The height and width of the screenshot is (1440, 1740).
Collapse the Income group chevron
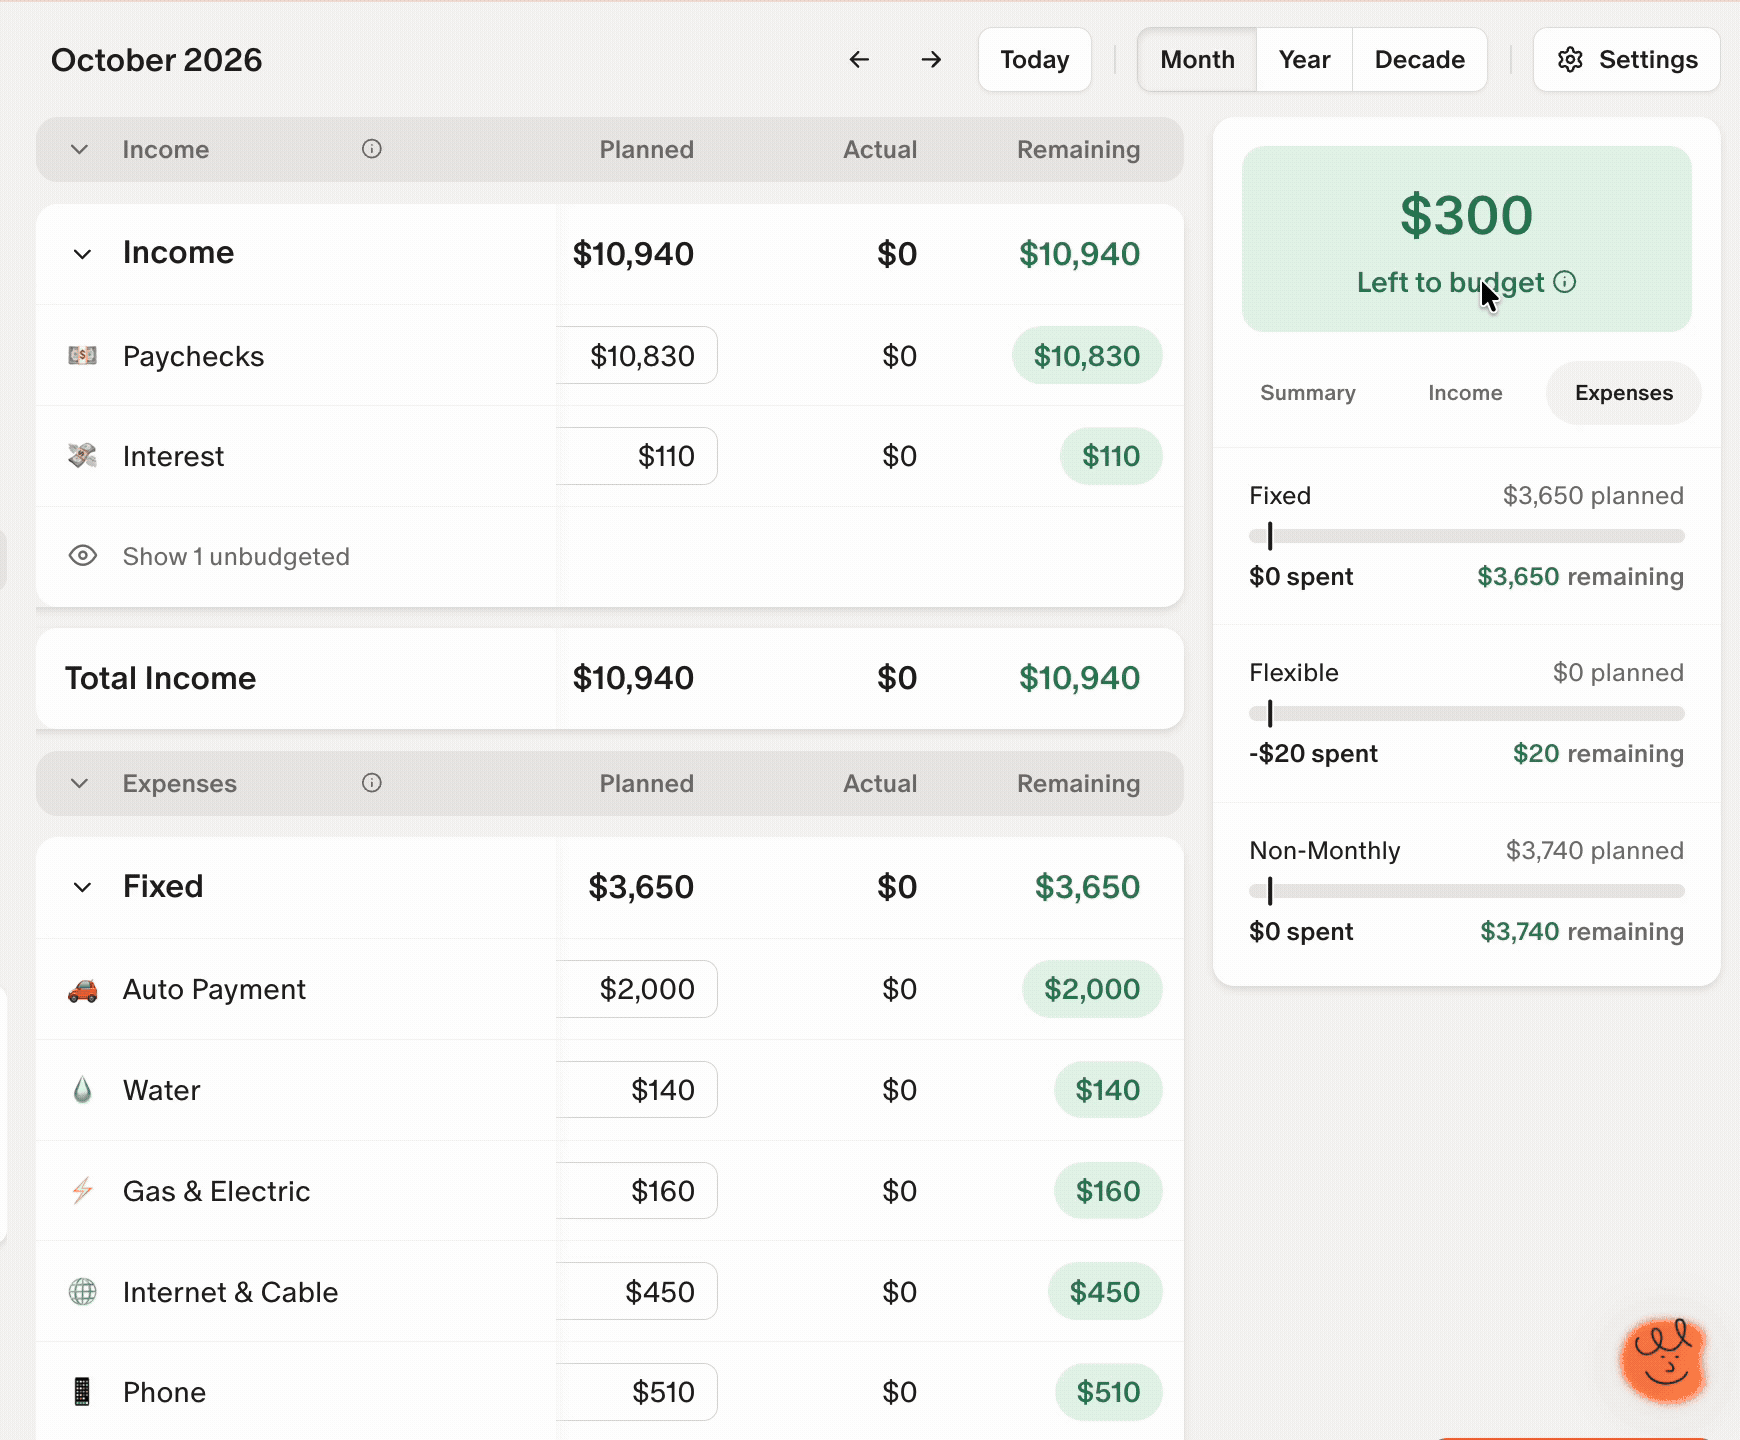point(83,254)
